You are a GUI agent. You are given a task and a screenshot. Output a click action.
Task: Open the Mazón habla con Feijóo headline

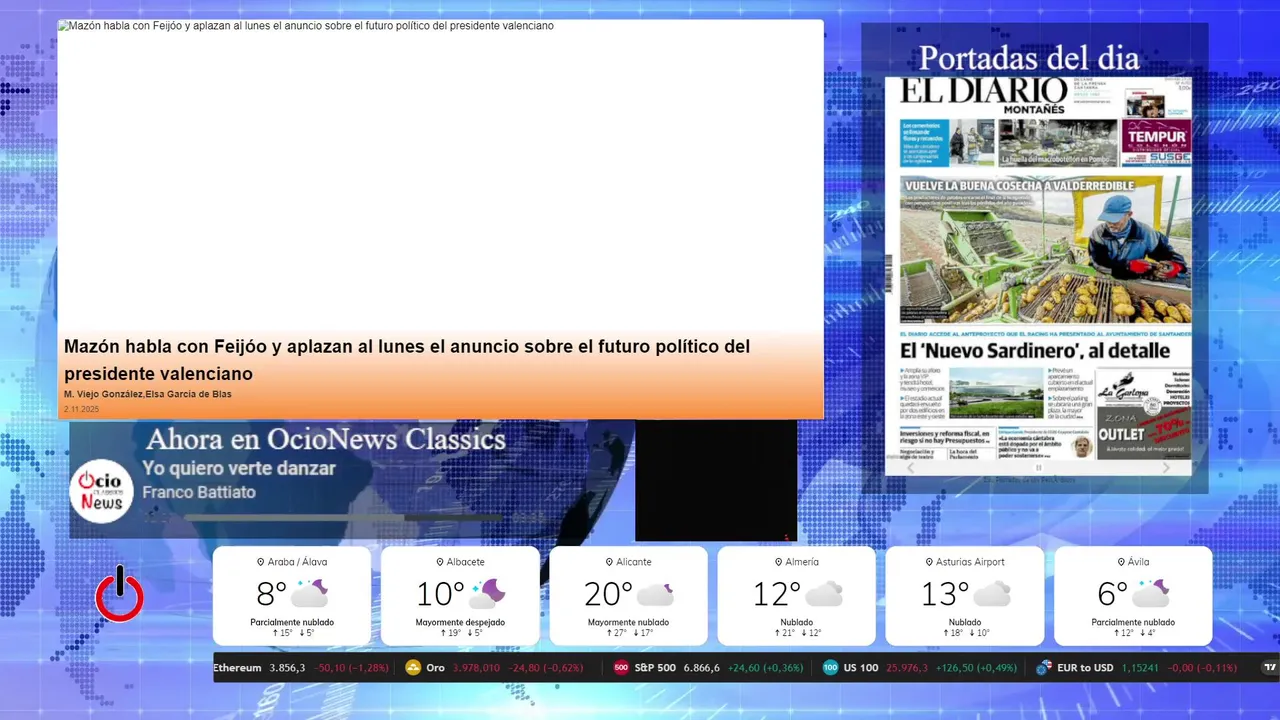407,360
